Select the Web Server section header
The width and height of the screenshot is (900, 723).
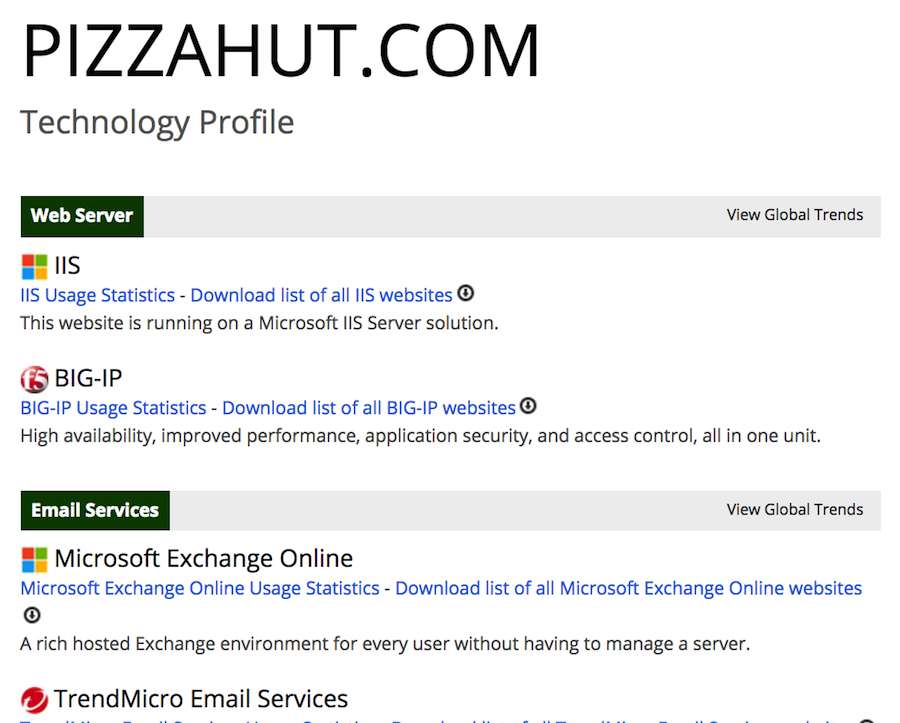(x=82, y=216)
